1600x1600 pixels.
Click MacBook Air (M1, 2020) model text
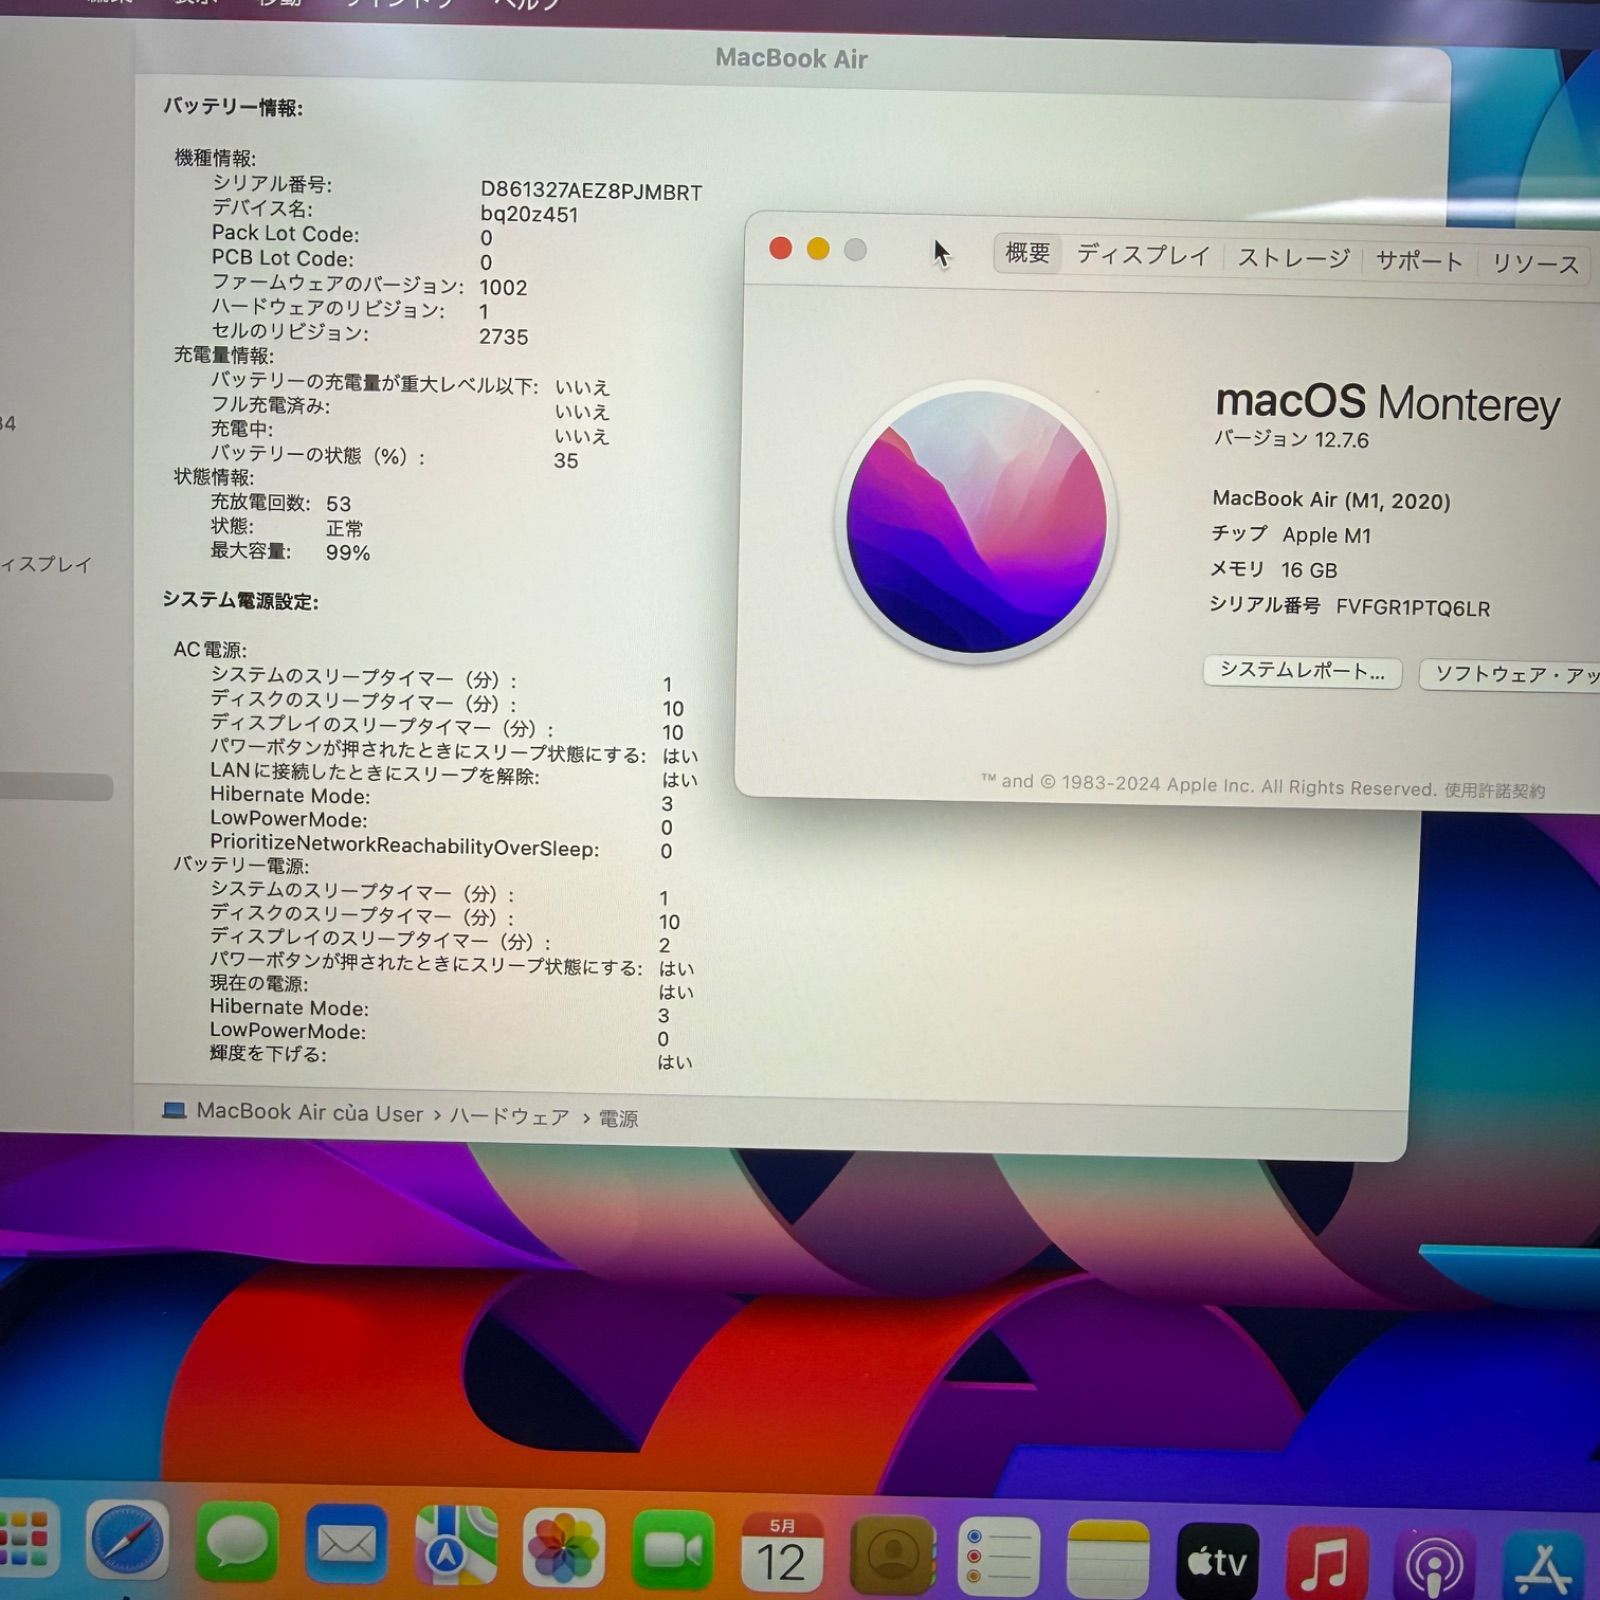(1331, 499)
